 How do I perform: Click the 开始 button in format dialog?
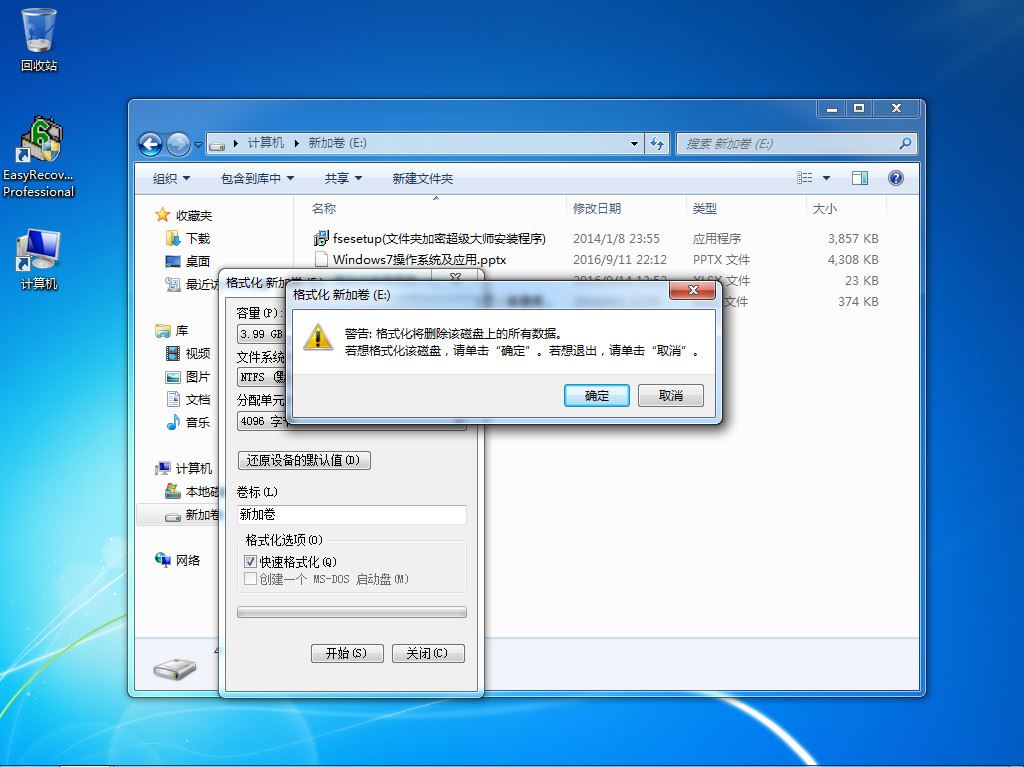click(x=347, y=653)
